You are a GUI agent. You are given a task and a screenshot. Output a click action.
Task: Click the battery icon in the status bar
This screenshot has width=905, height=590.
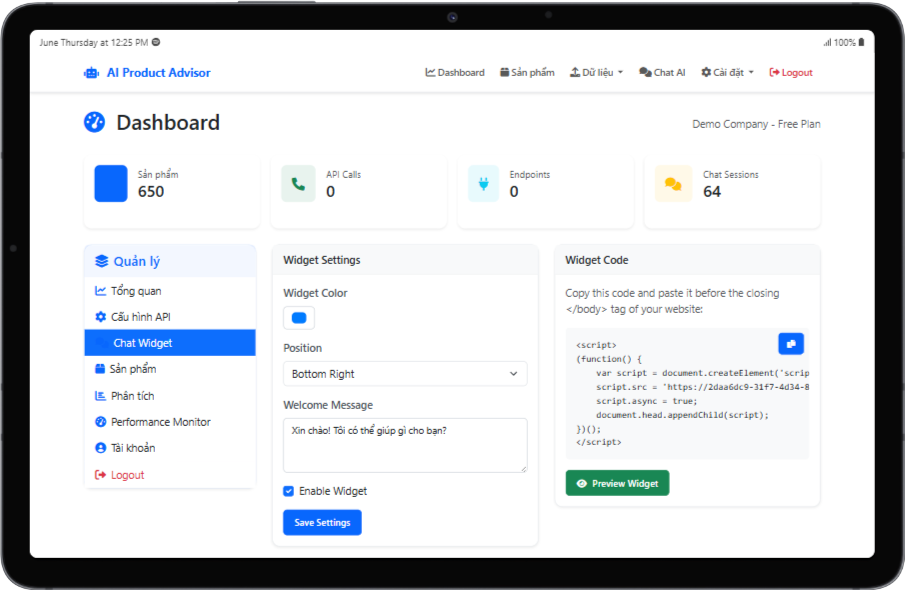point(861,42)
